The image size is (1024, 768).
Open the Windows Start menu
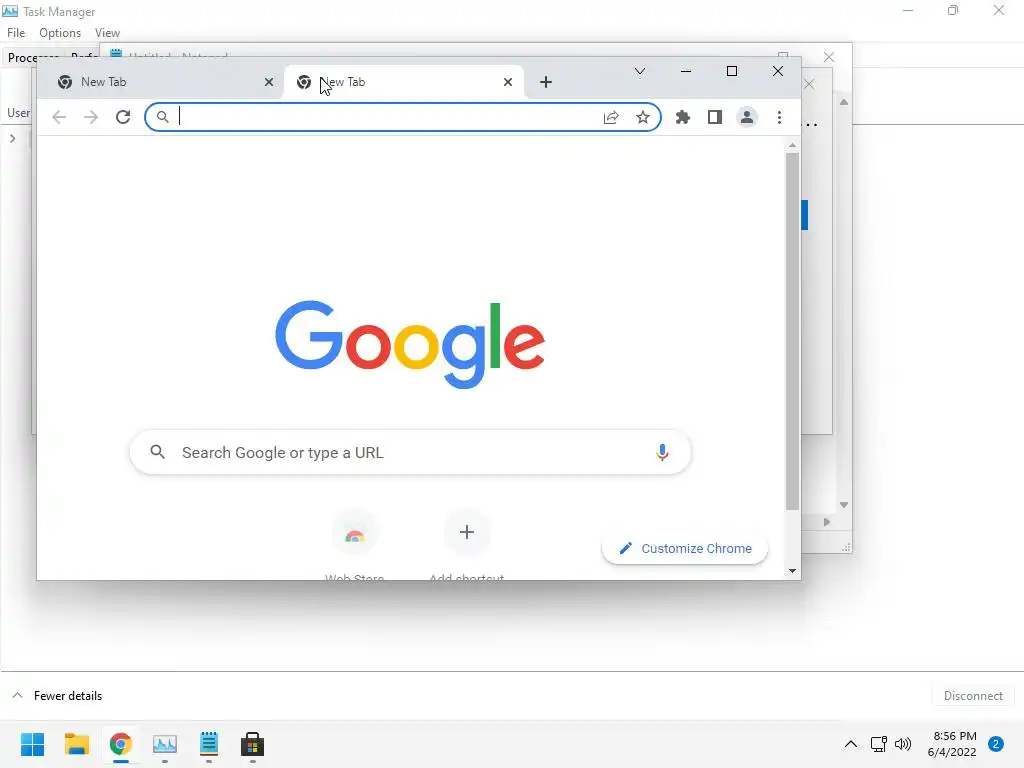tap(32, 744)
